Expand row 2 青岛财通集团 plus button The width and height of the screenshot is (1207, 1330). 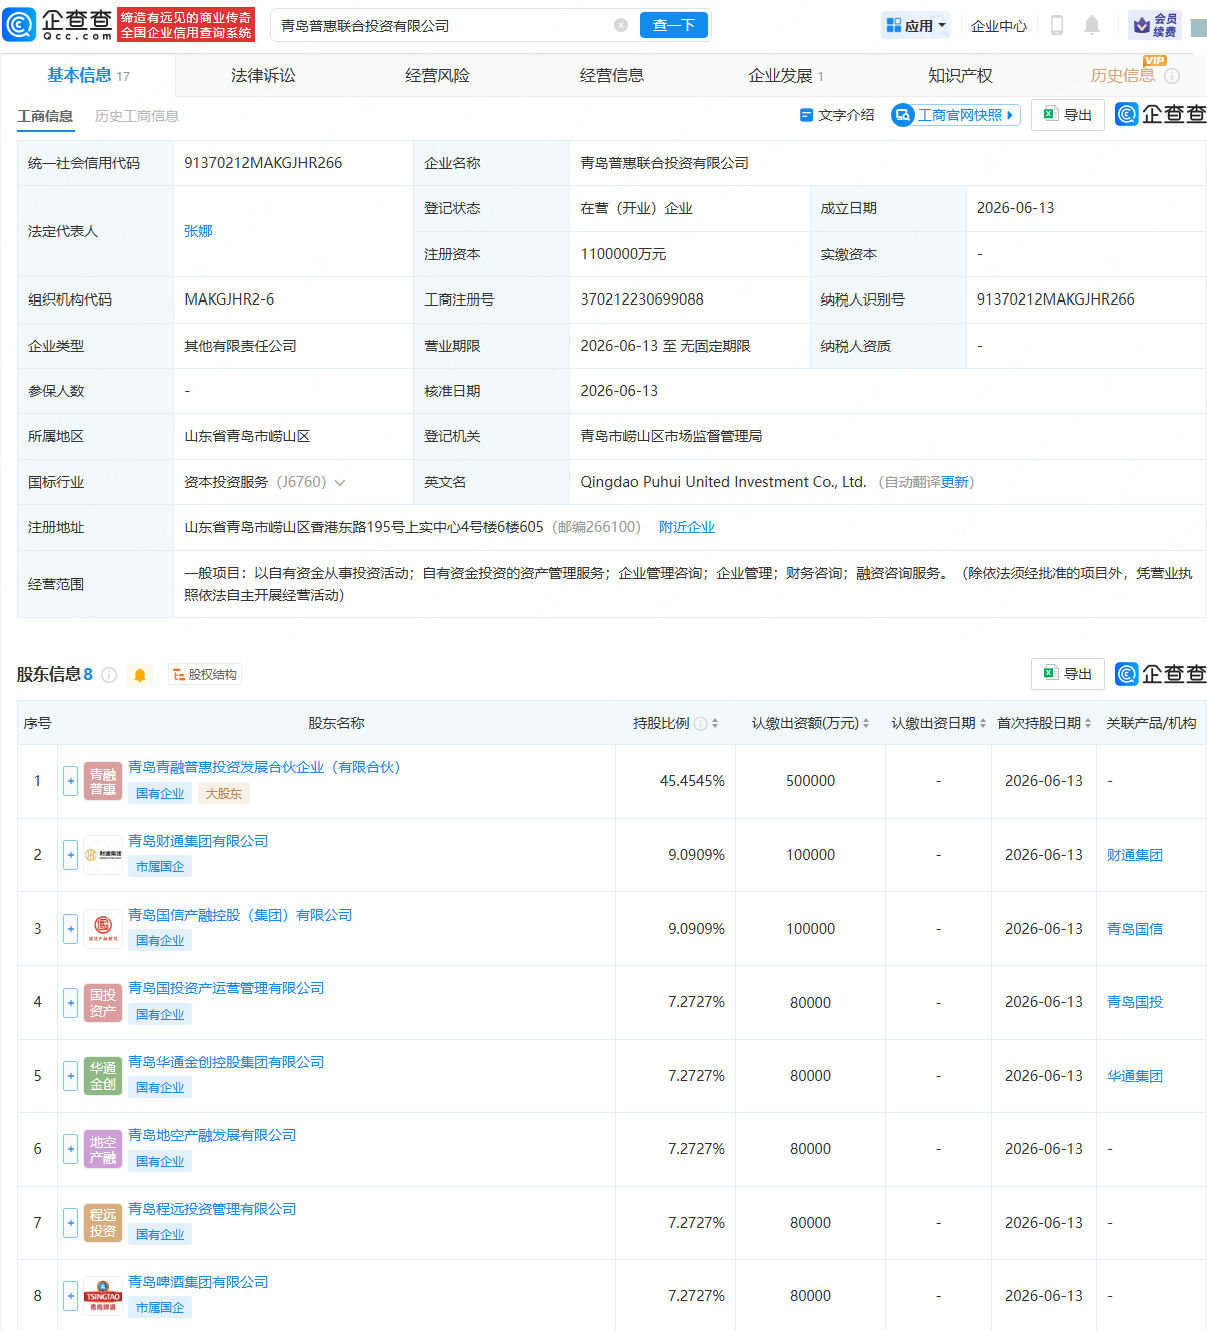pyautogui.click(x=70, y=855)
